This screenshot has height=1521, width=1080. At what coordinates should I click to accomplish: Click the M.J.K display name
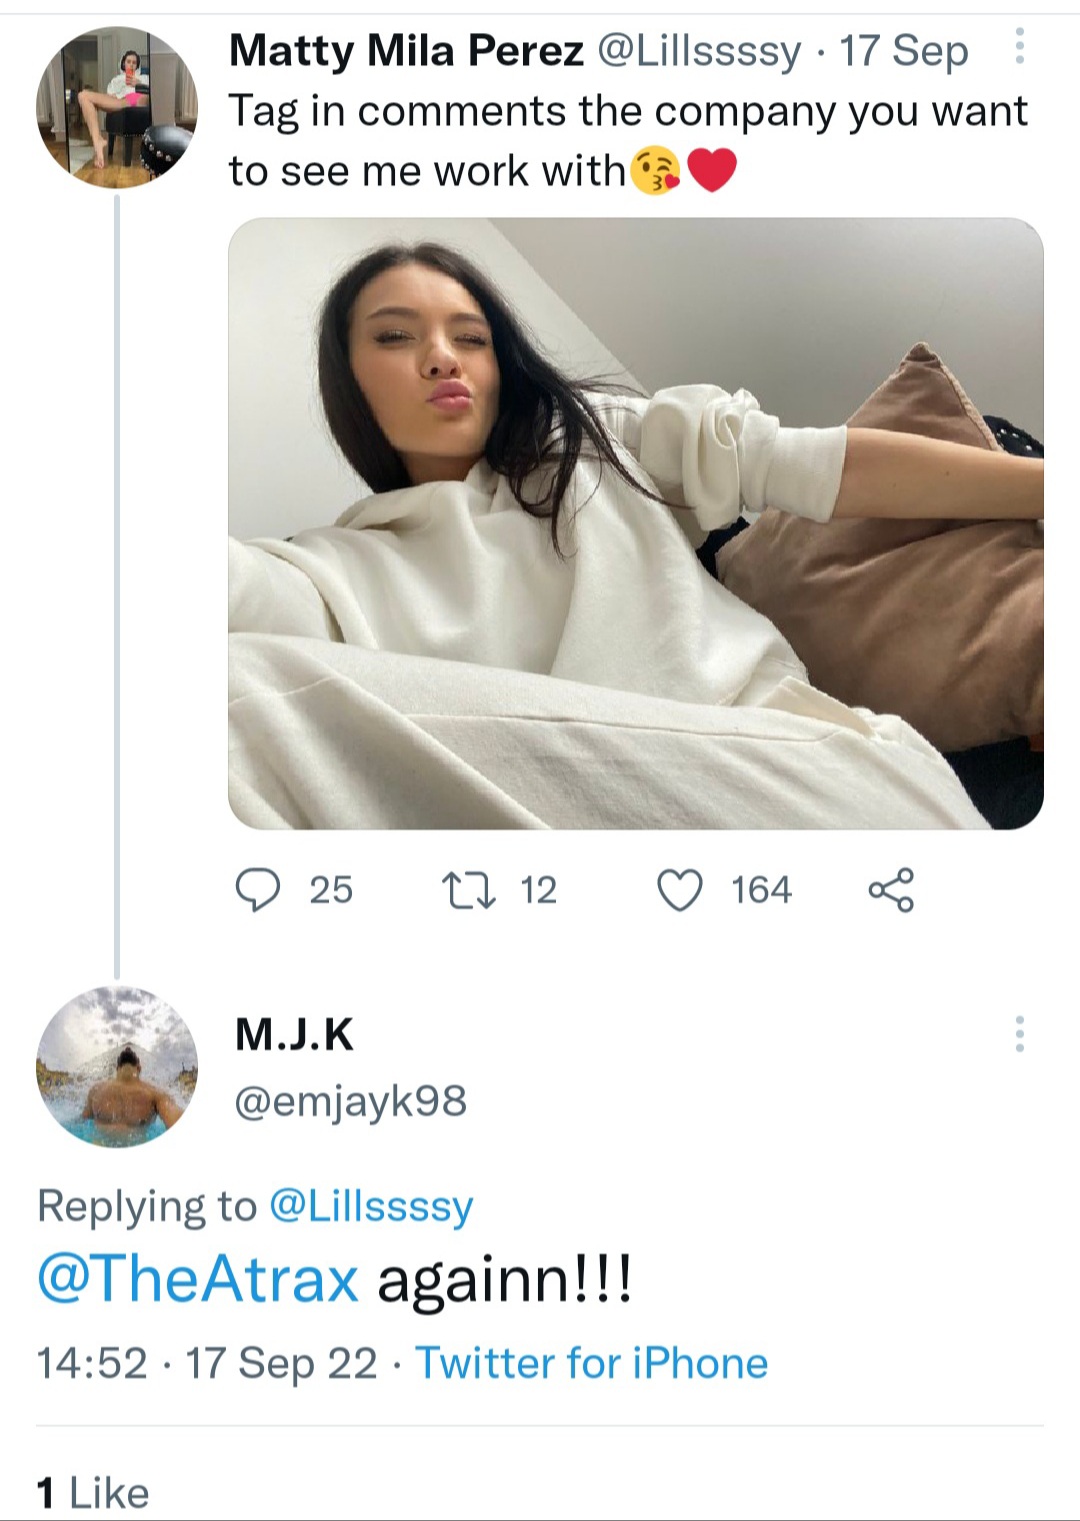point(294,1035)
